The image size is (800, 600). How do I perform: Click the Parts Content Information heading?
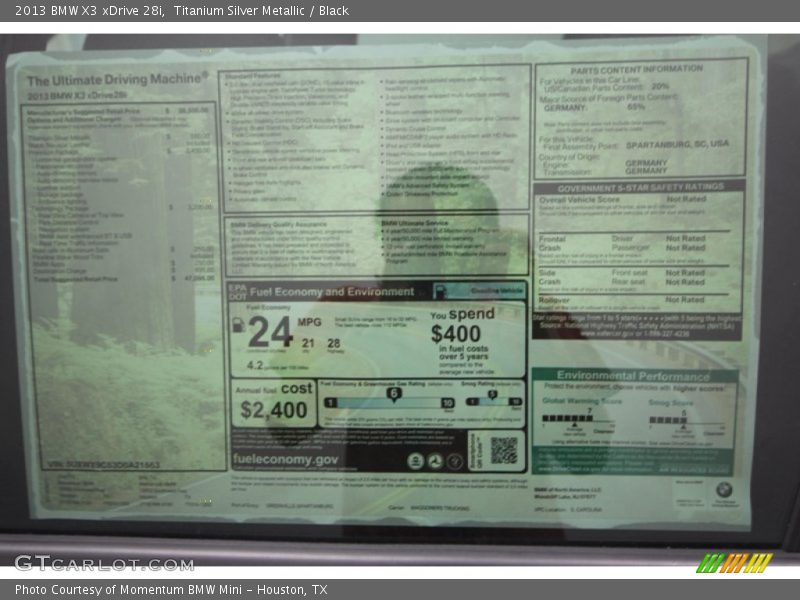[637, 69]
